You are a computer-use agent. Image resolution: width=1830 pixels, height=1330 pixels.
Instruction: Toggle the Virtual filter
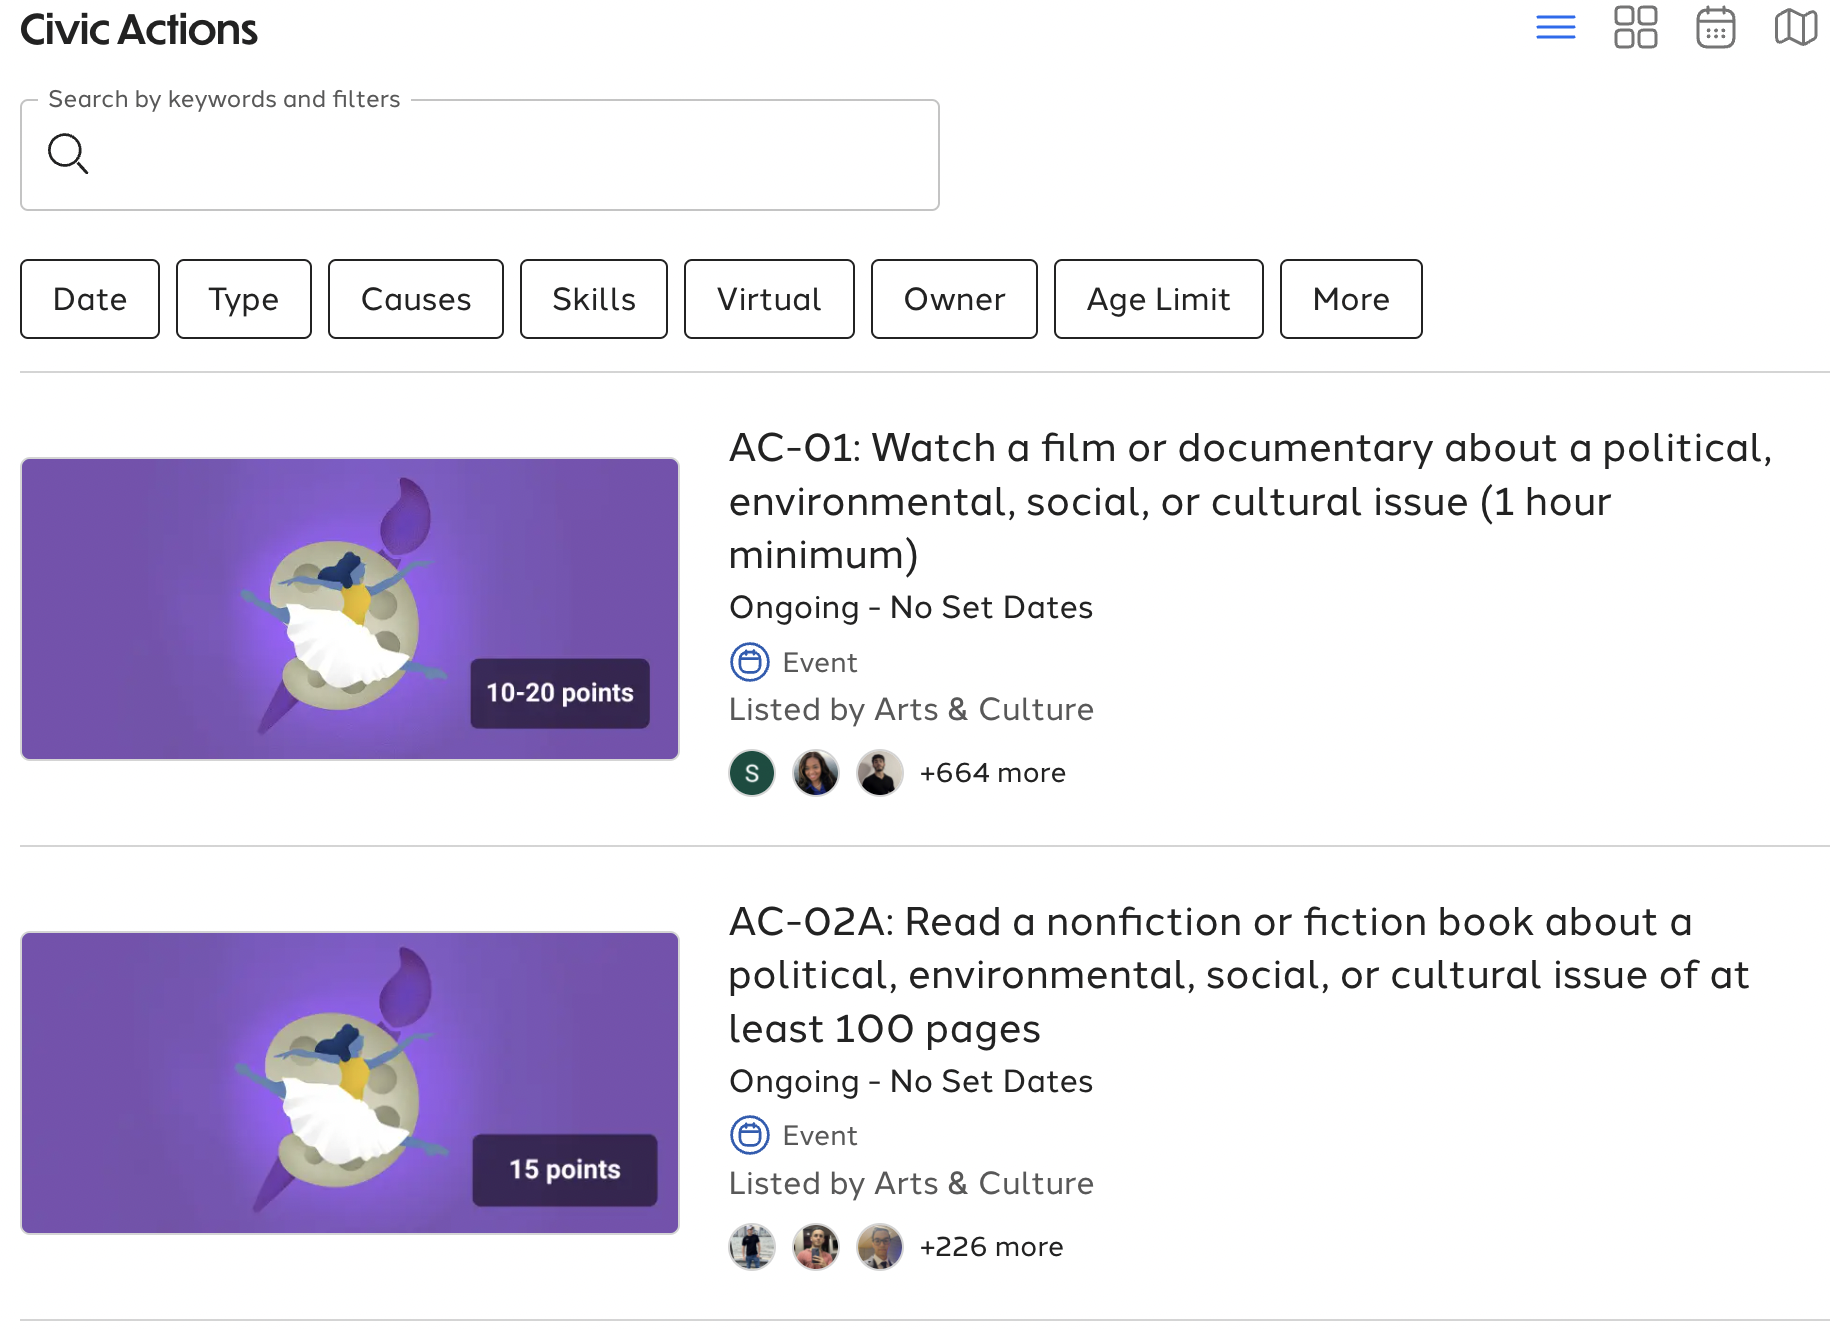pyautogui.click(x=768, y=299)
